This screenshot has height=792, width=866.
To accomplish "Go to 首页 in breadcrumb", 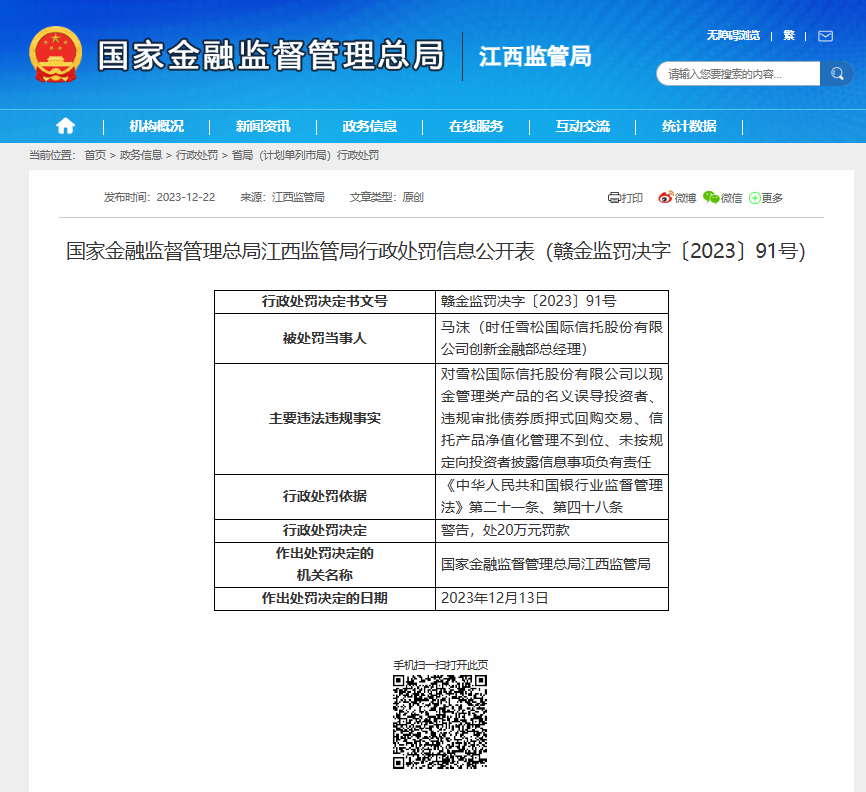I will pos(95,155).
